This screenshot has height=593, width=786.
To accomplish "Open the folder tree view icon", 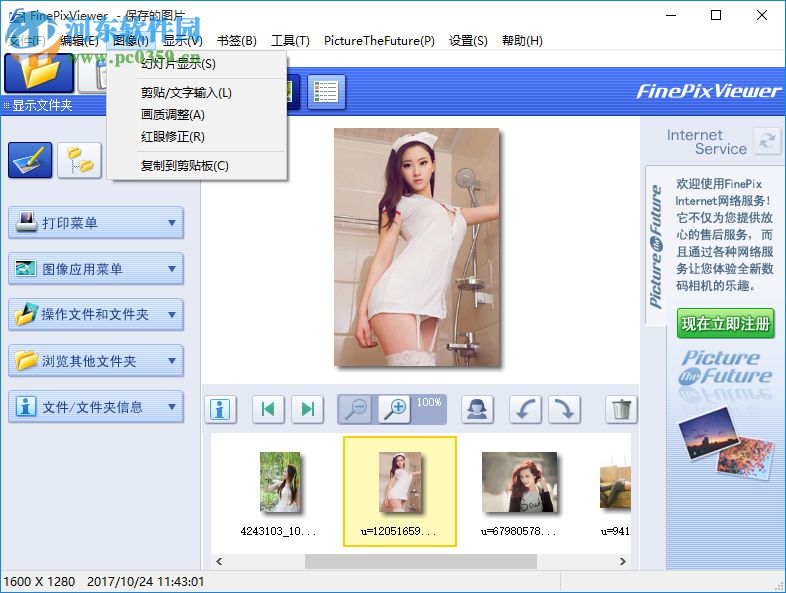I will pyautogui.click(x=80, y=160).
